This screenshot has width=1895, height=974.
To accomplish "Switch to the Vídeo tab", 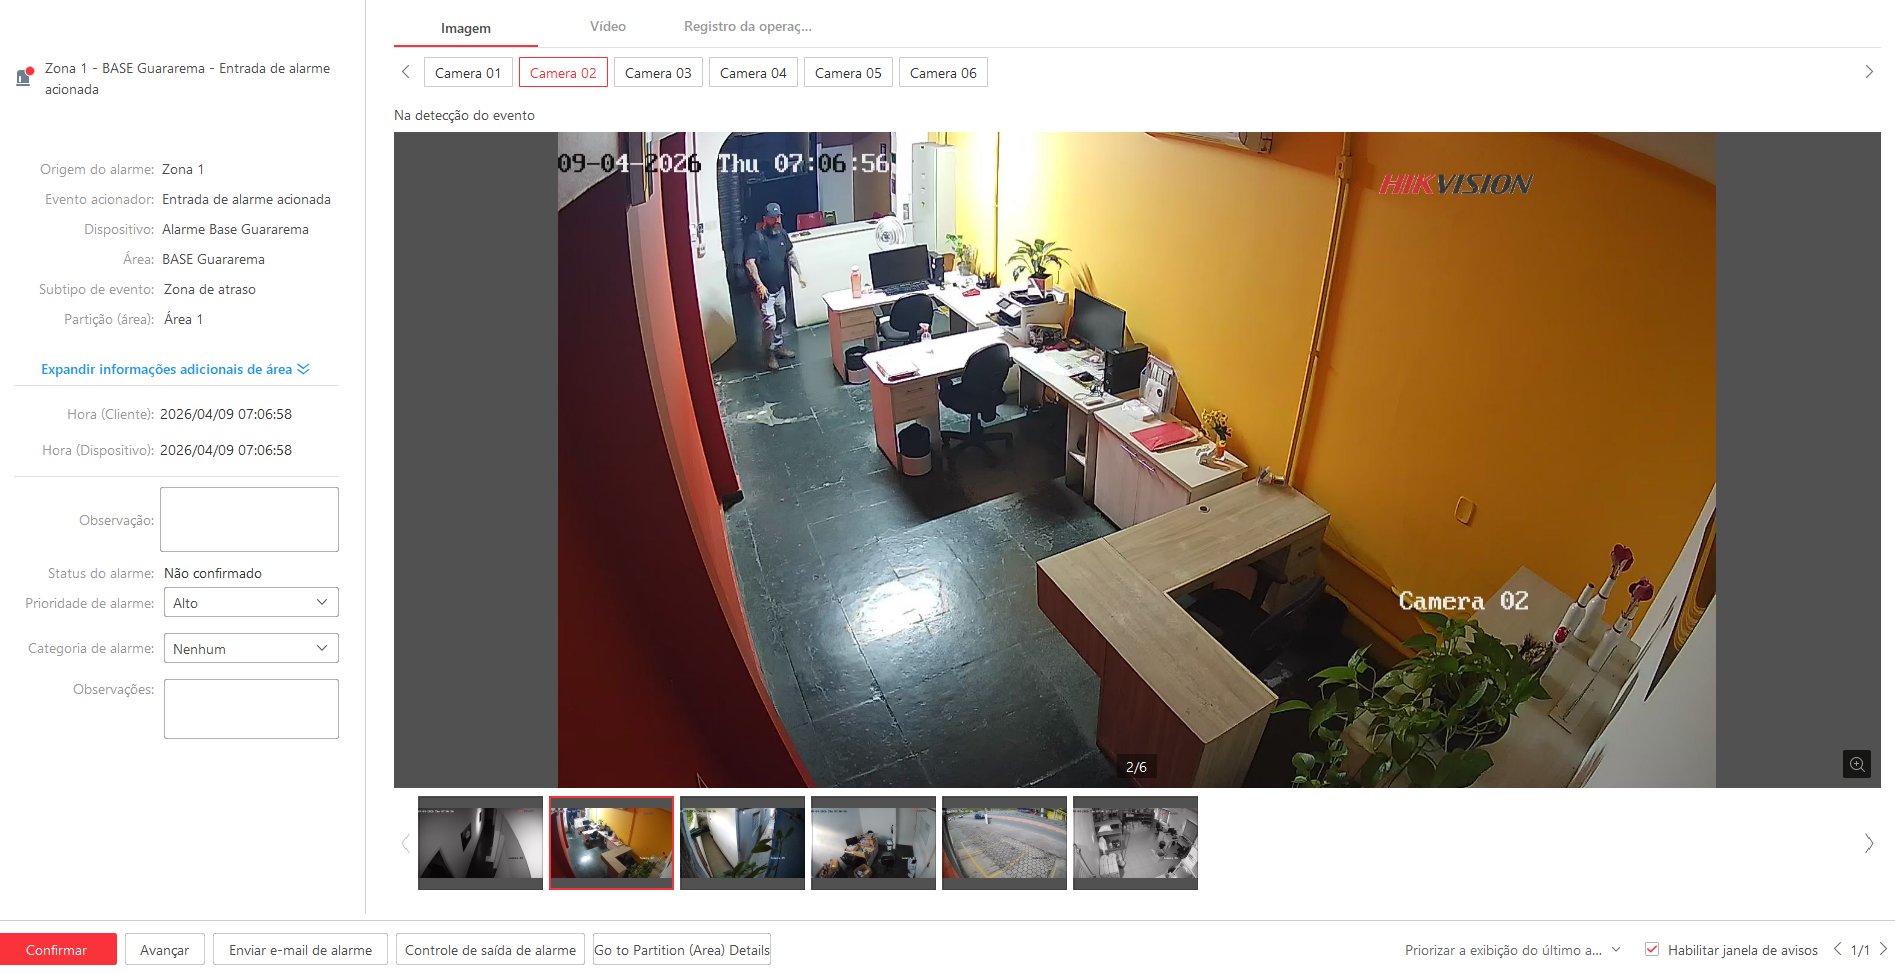I will pyautogui.click(x=607, y=27).
